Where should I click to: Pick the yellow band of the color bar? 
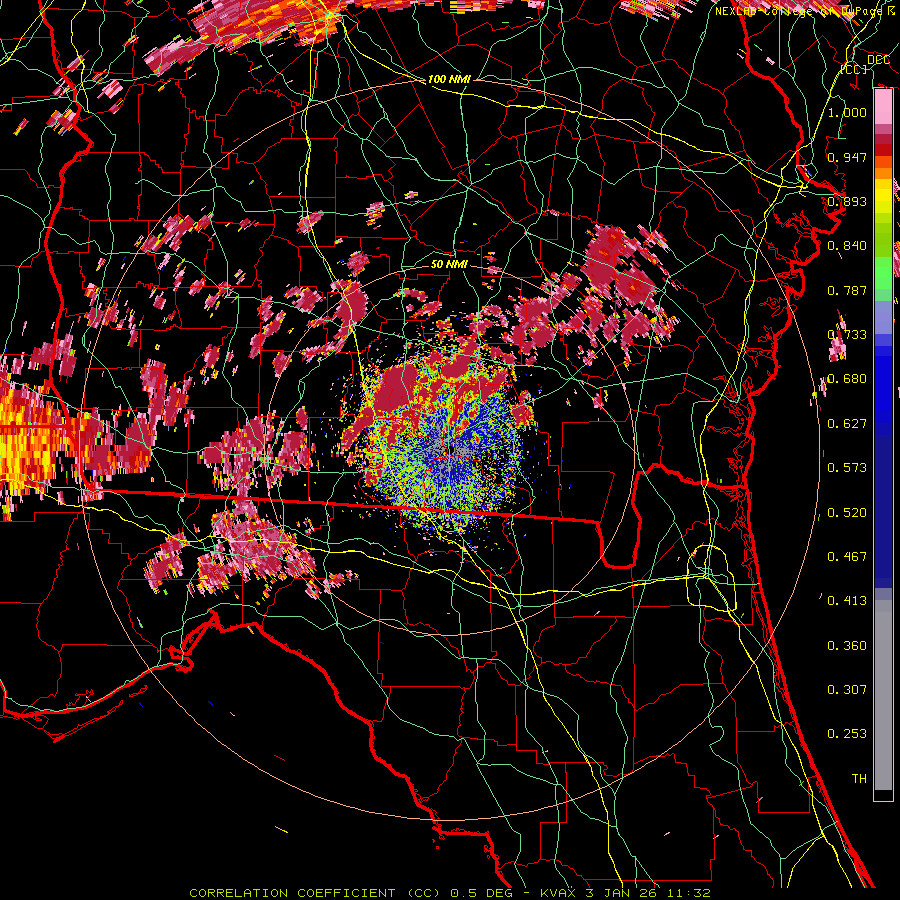883,196
